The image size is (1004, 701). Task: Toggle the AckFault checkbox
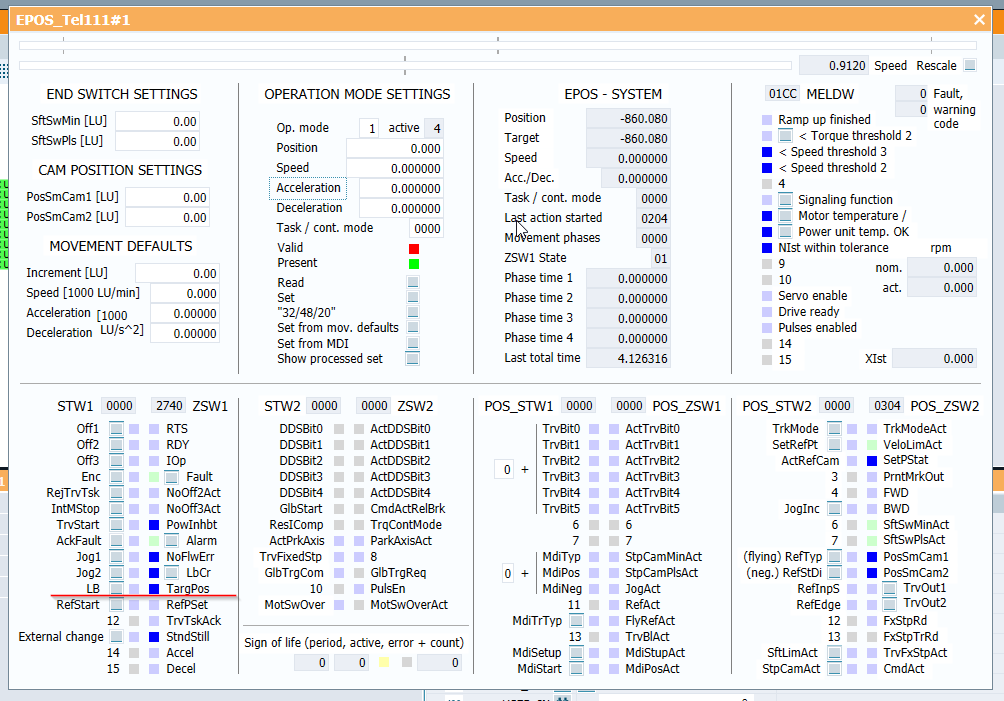click(x=116, y=540)
